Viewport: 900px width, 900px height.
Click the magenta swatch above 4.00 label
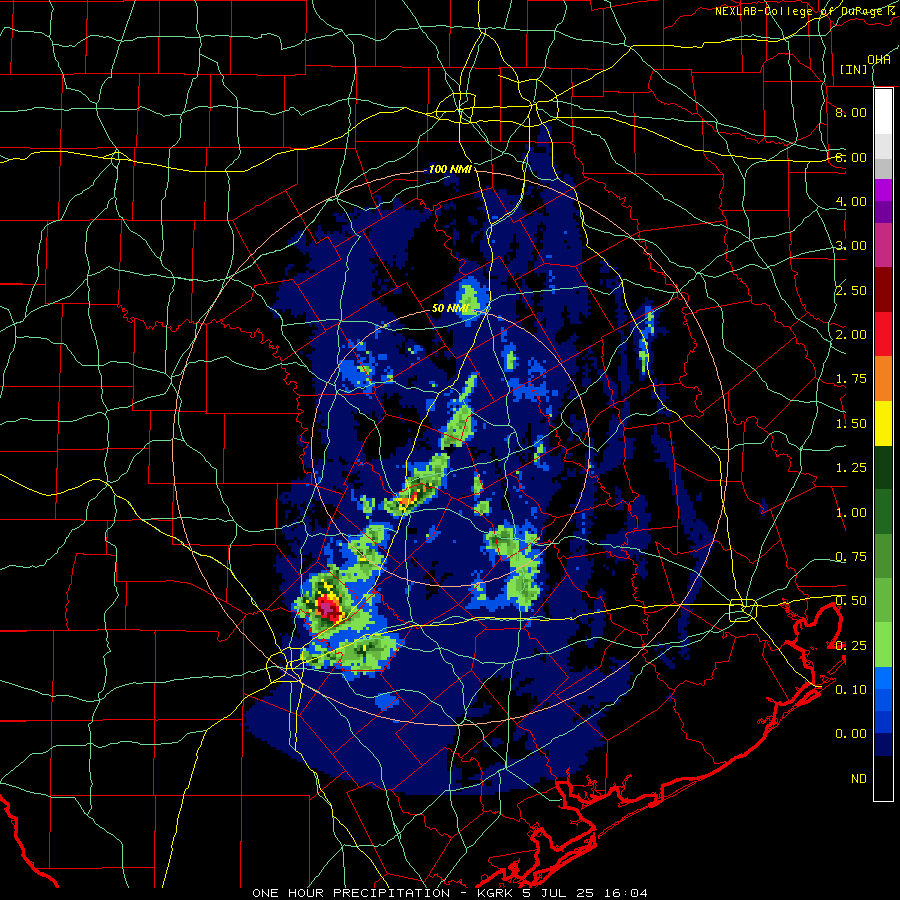[883, 190]
